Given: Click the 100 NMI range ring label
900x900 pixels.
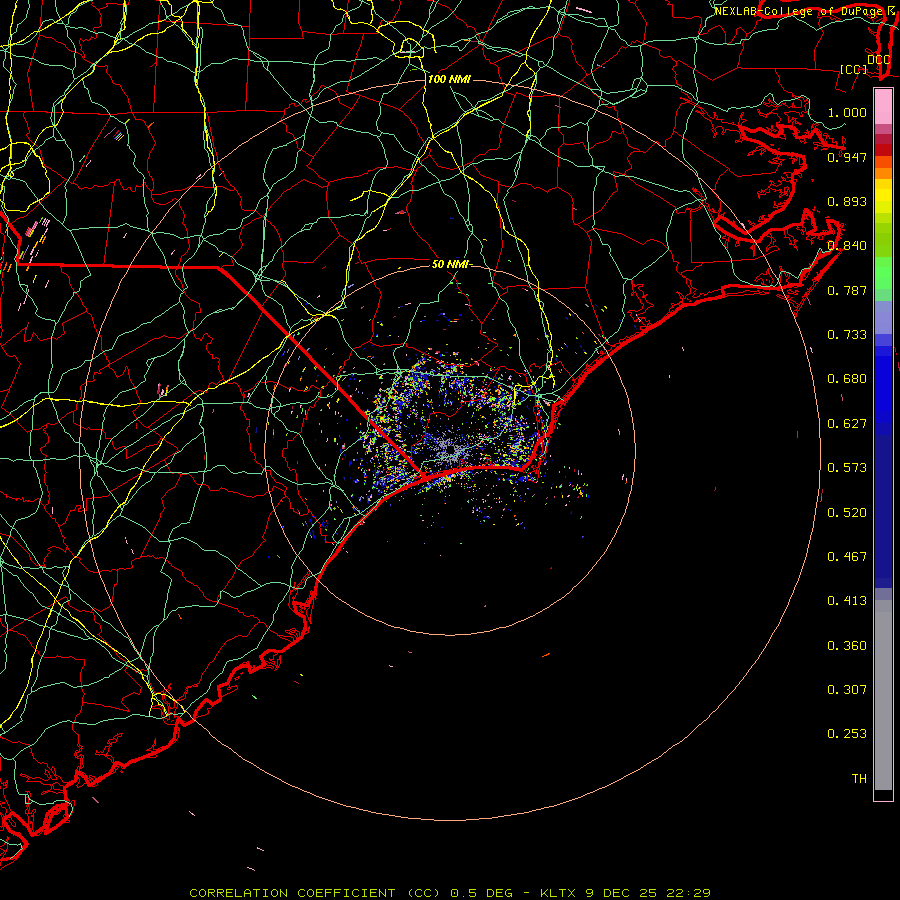Looking at the screenshot, I should pyautogui.click(x=449, y=79).
